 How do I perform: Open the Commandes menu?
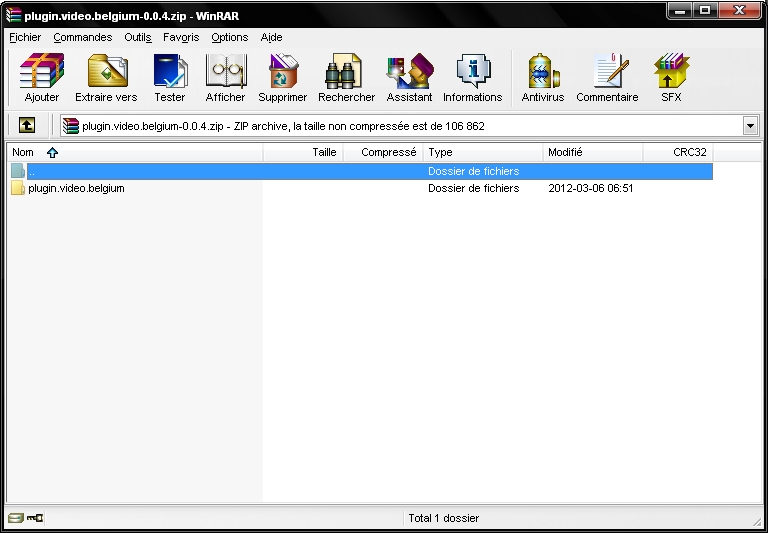click(83, 37)
